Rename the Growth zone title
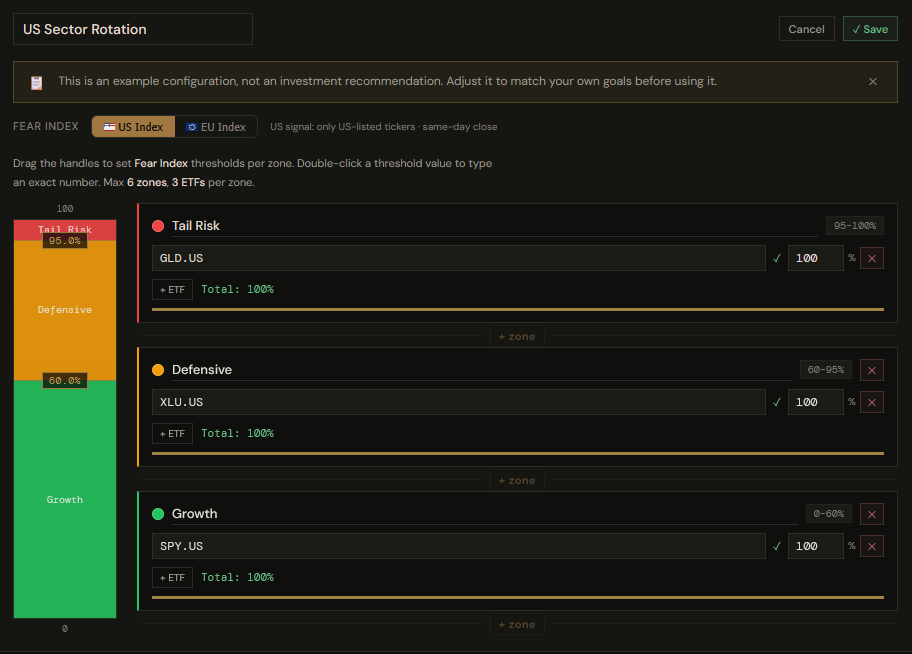Screen dimensions: 912x654 pos(484,514)
